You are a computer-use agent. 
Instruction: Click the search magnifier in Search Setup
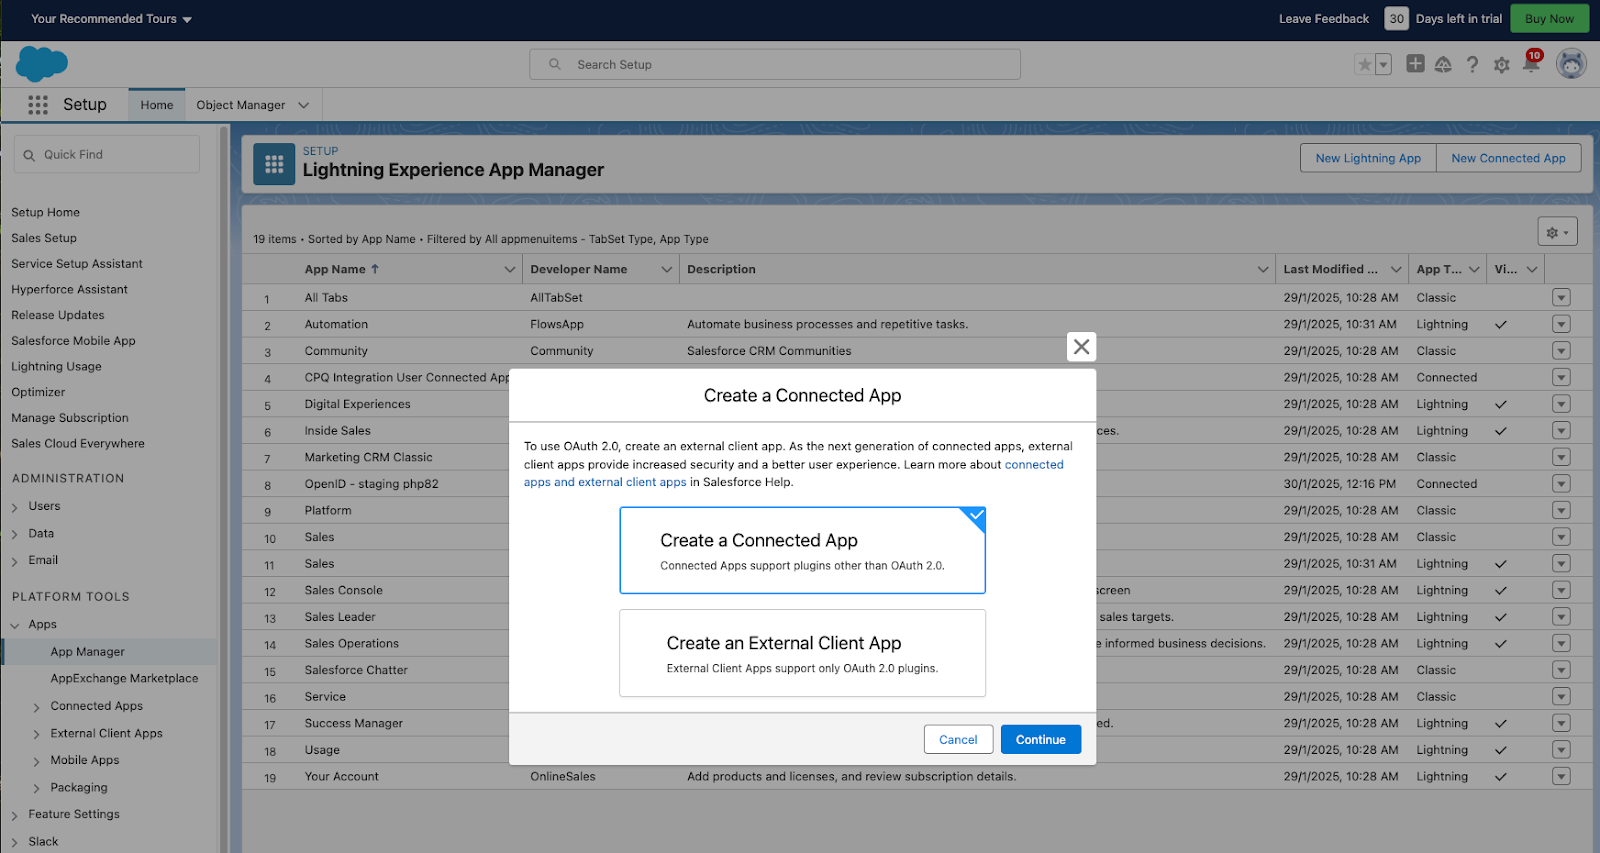(x=555, y=65)
